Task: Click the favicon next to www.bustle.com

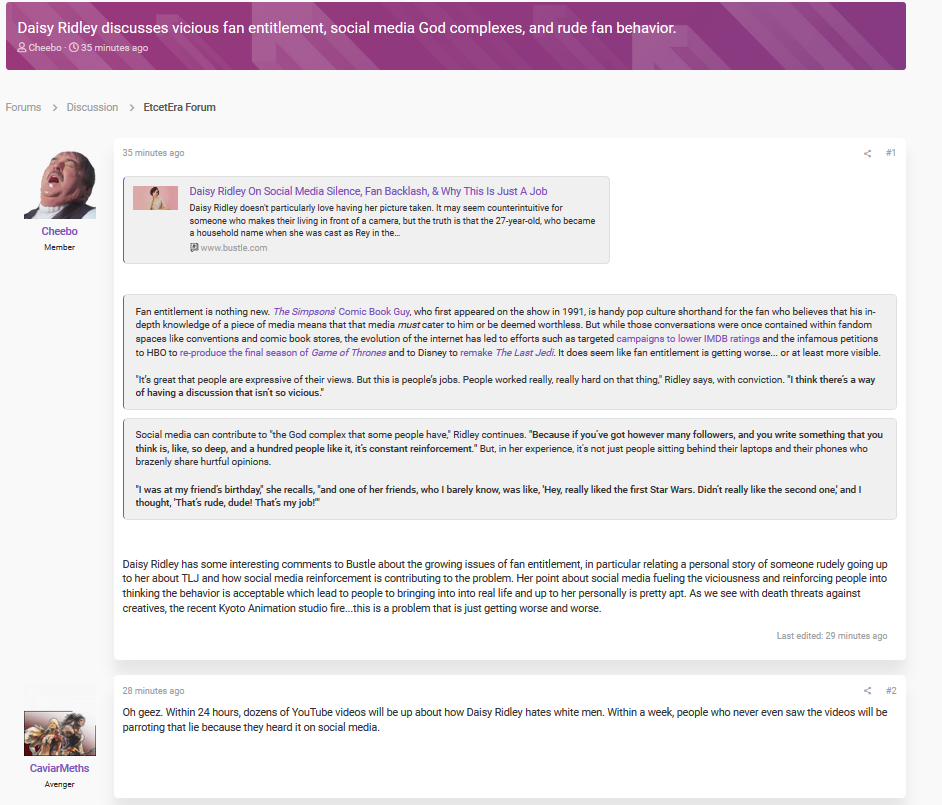Action: (x=194, y=248)
